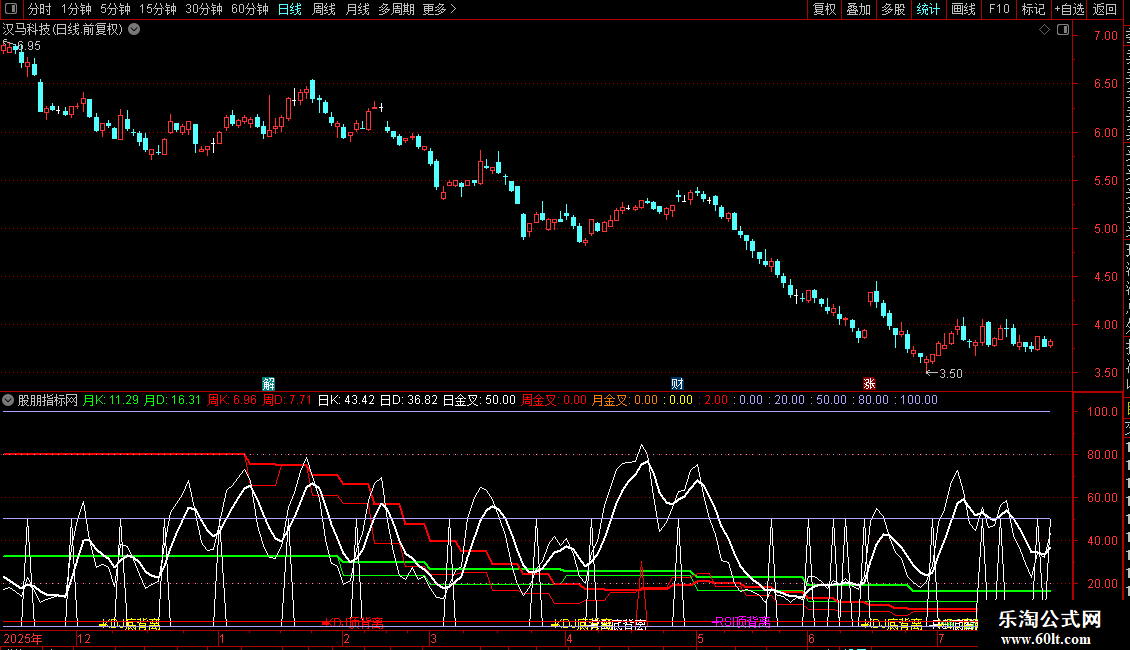Click the 财 financial marker icon
This screenshot has height=650, width=1130.
click(677, 383)
